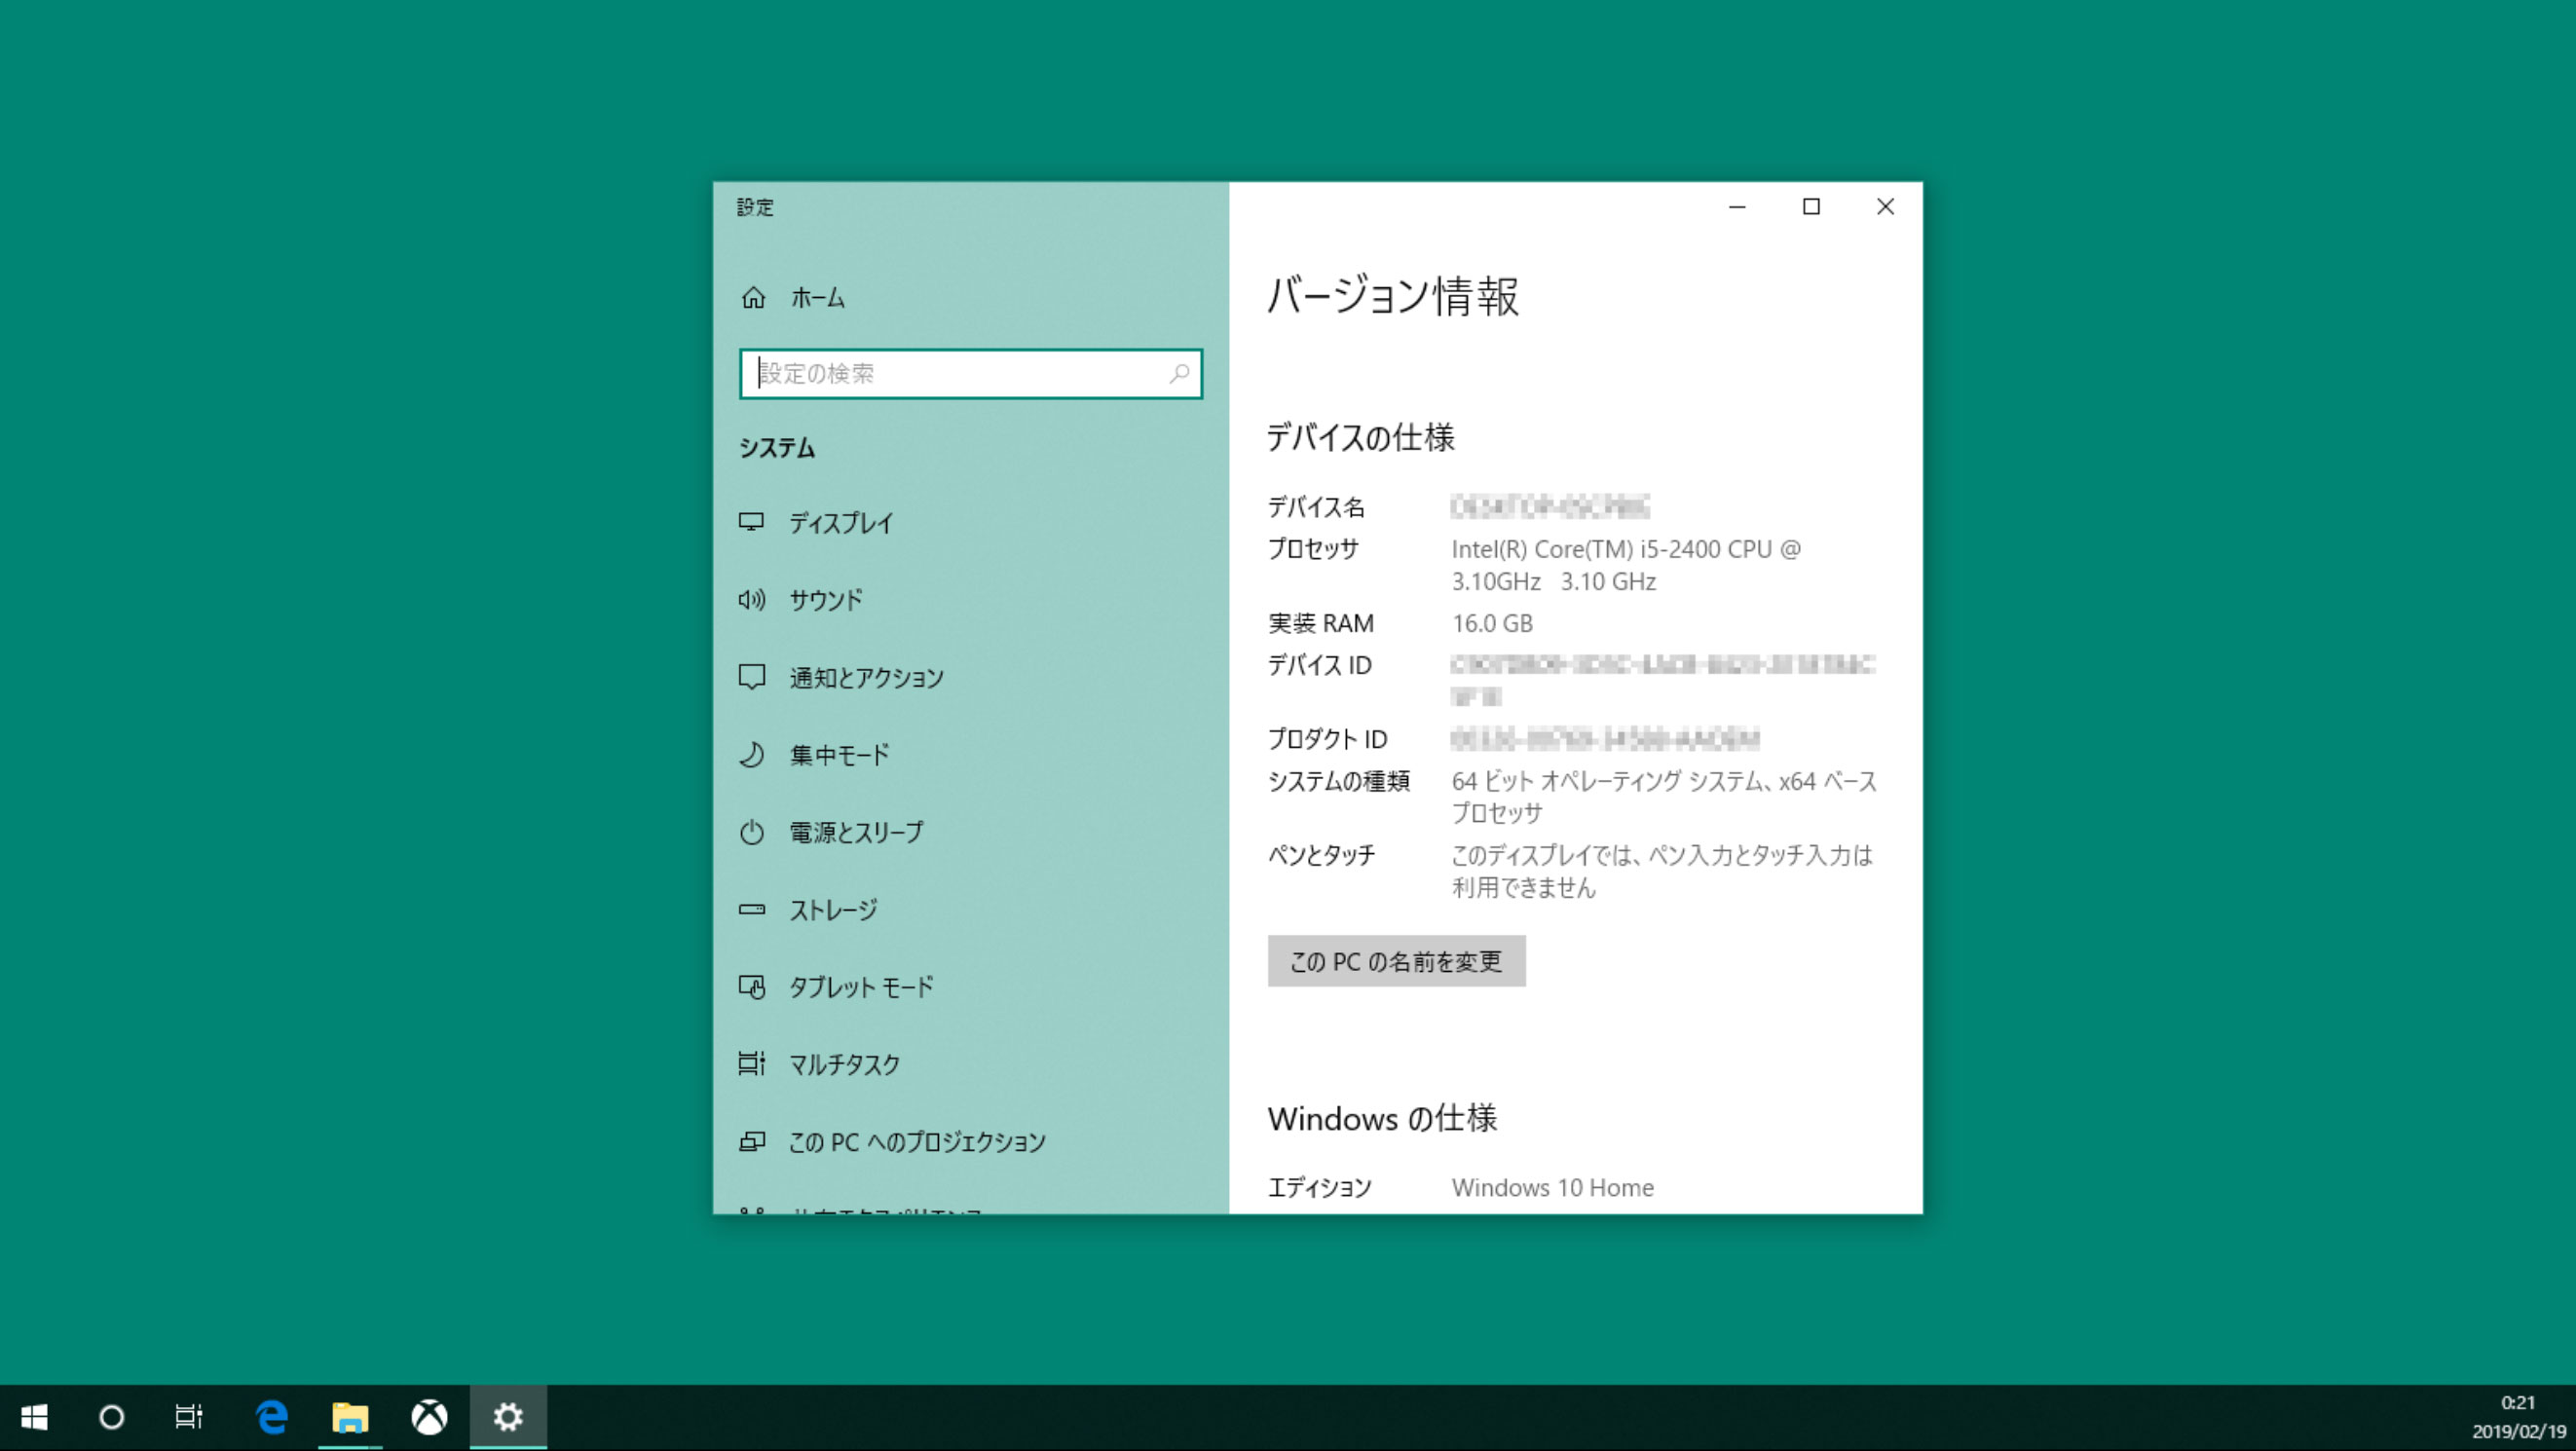Select ストレージ in the sidebar
The height and width of the screenshot is (1451, 2576).
click(834, 910)
